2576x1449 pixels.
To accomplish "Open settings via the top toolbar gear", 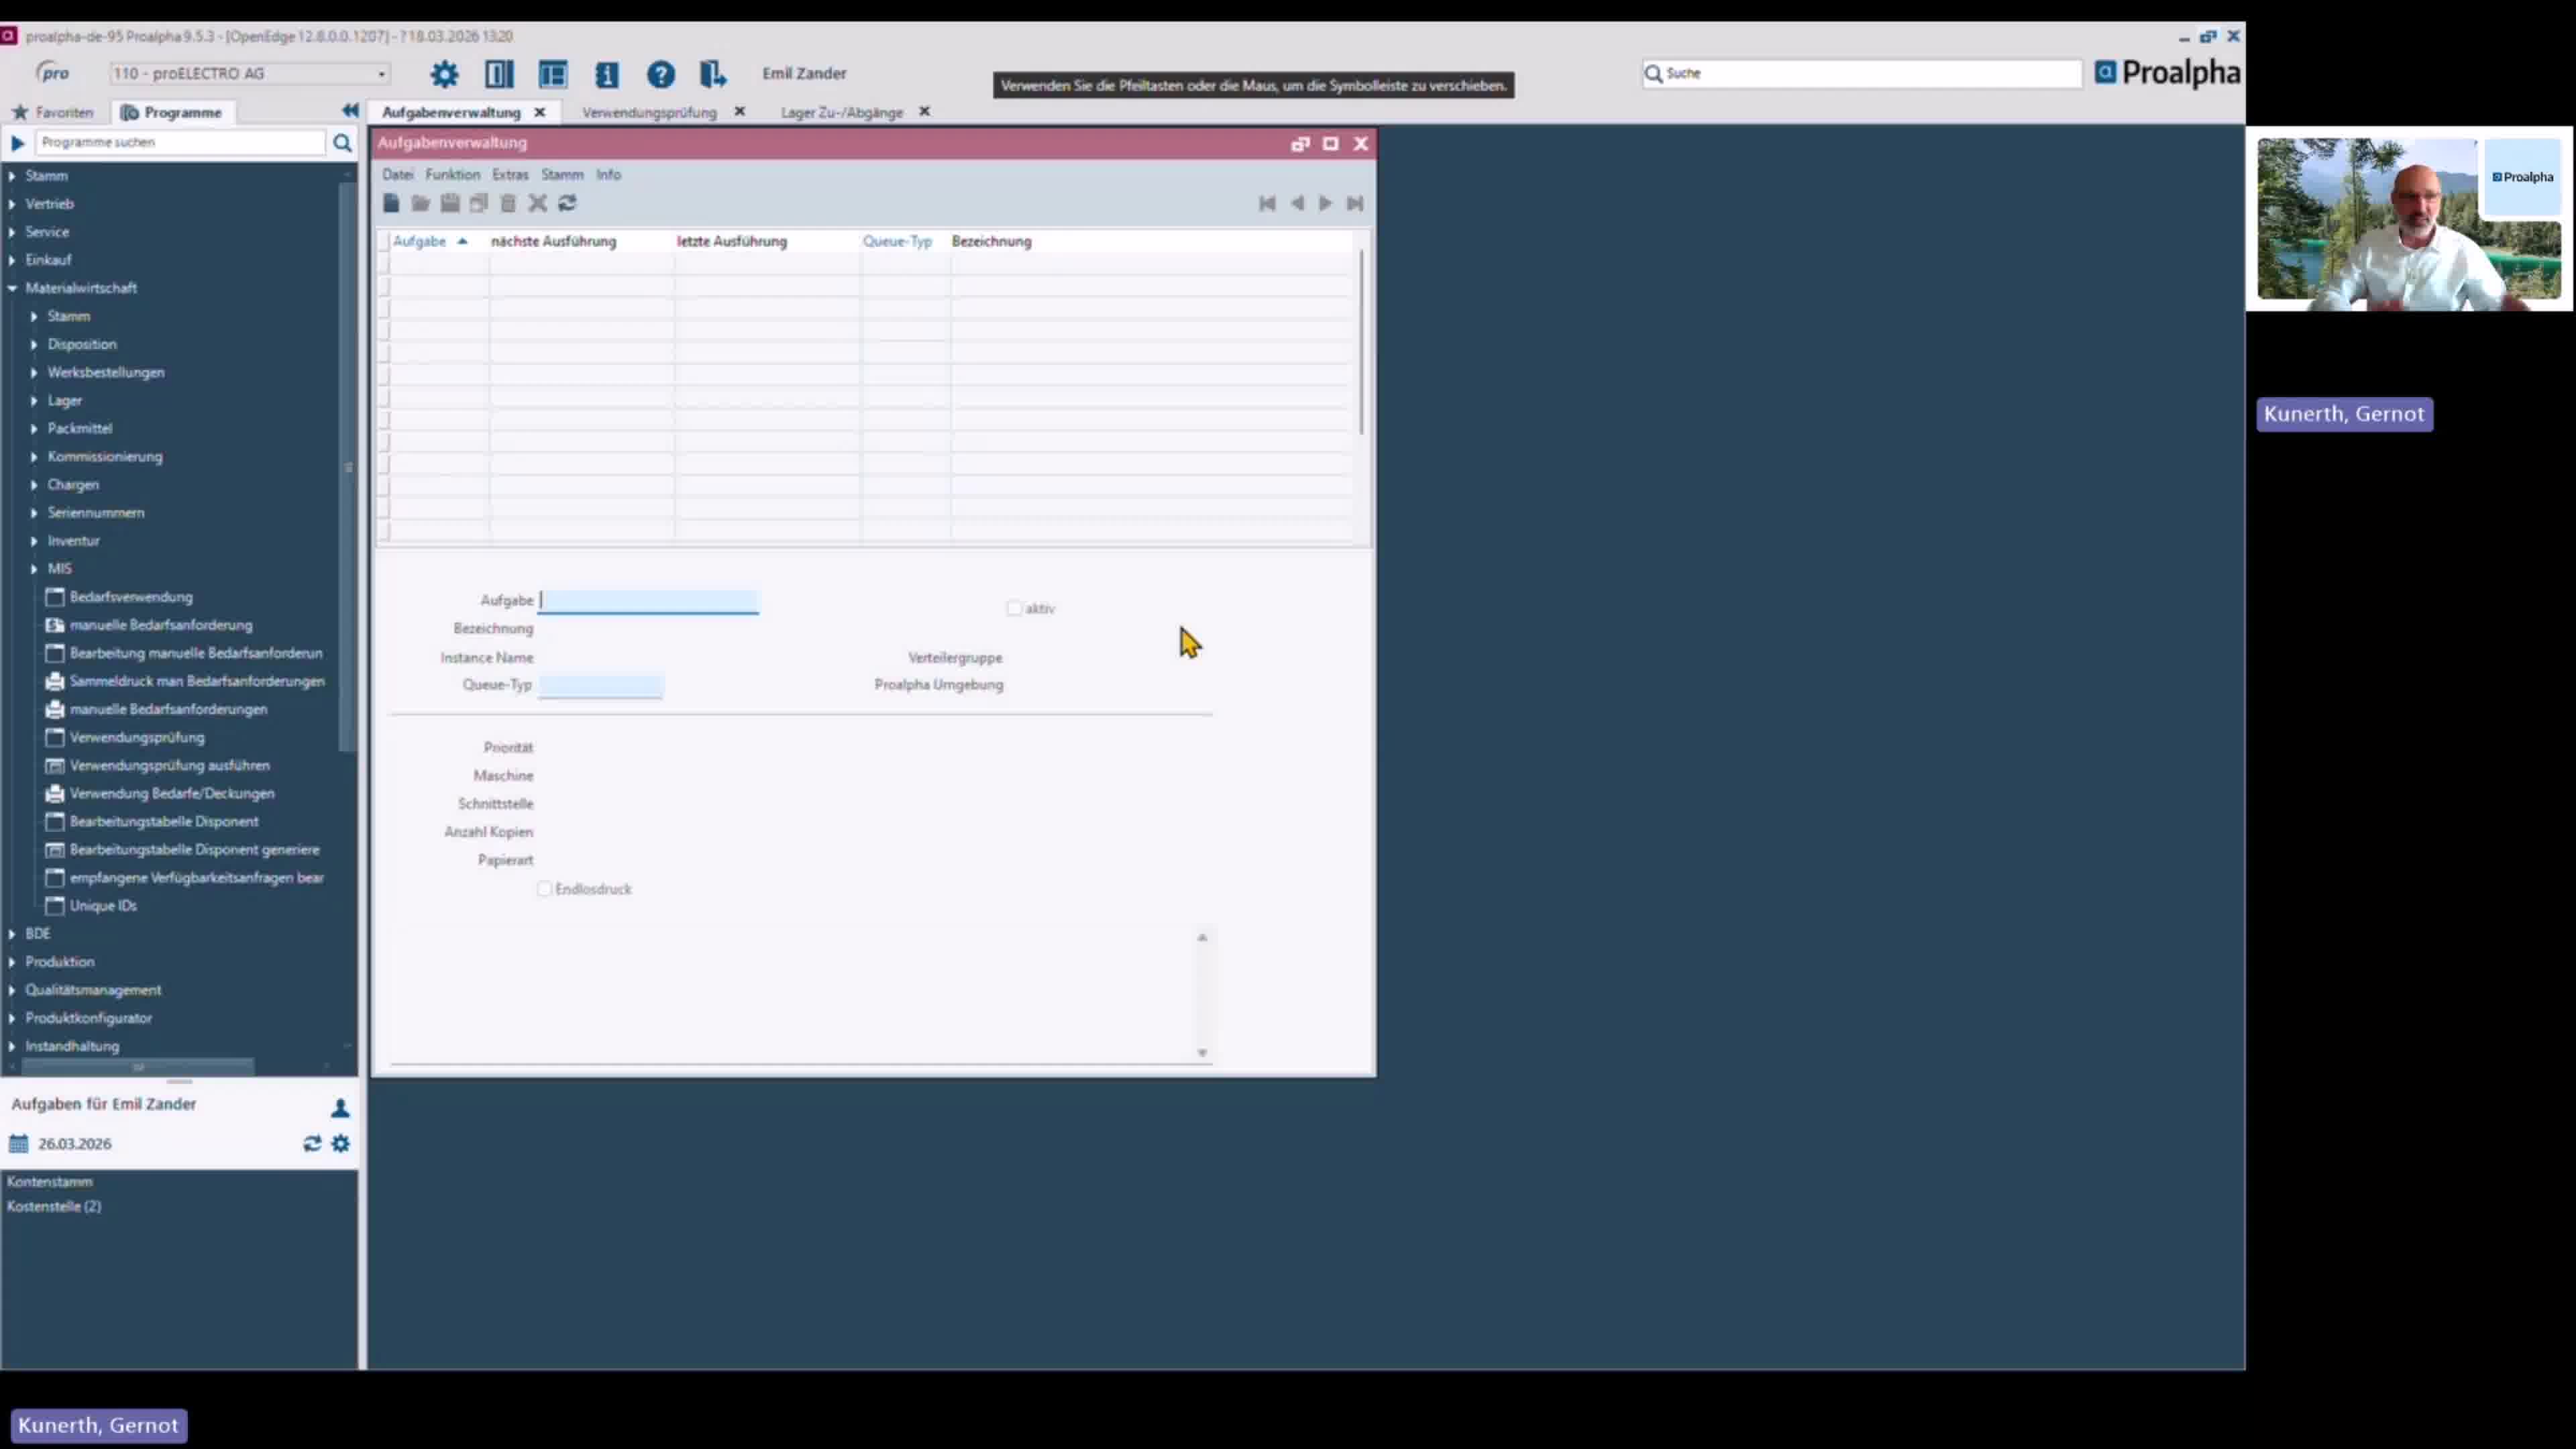I will coord(444,74).
